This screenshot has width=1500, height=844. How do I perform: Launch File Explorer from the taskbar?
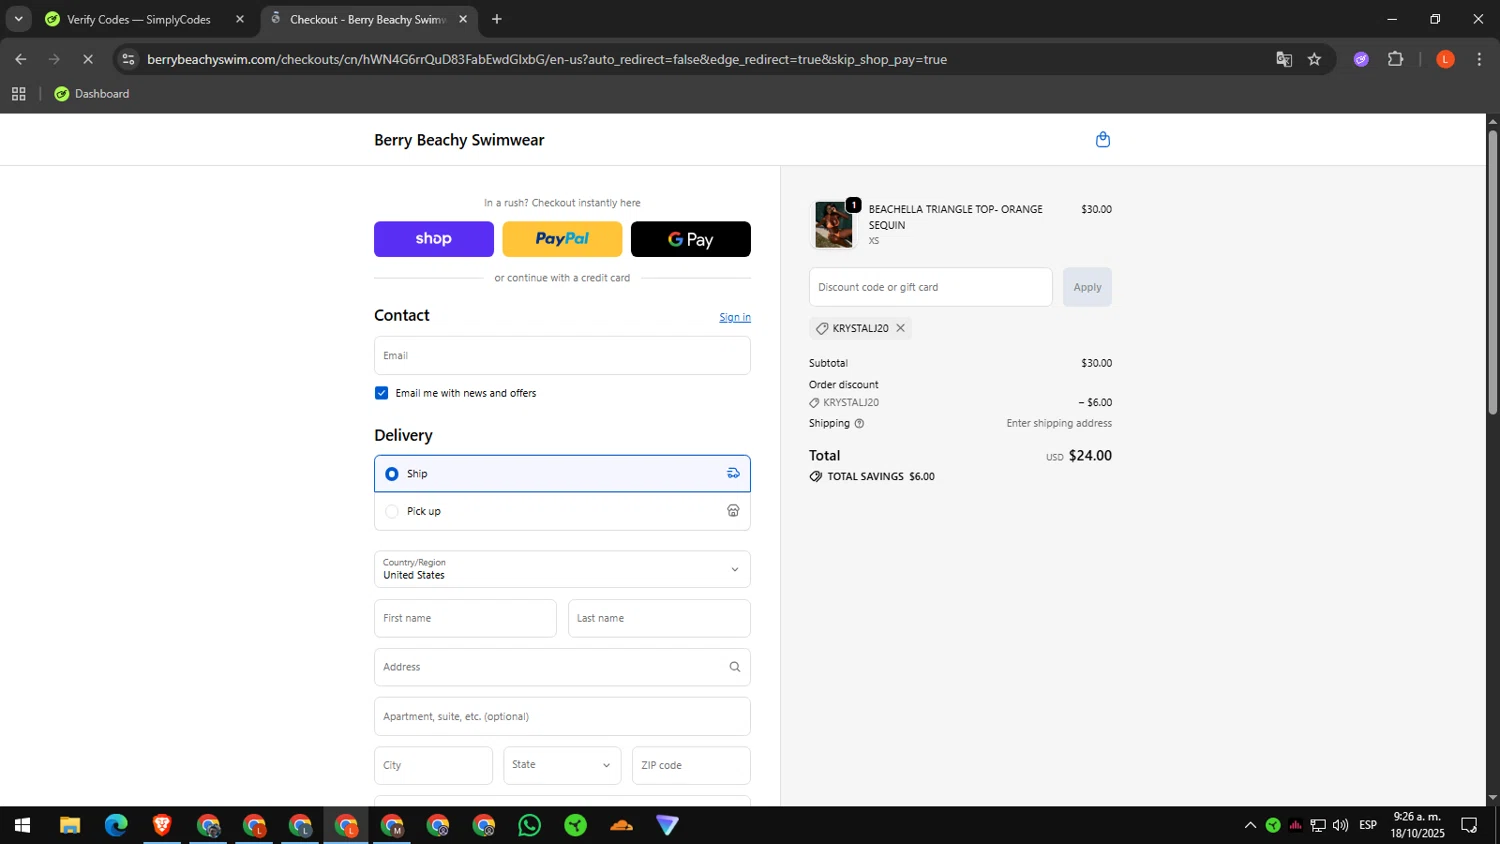tap(69, 825)
